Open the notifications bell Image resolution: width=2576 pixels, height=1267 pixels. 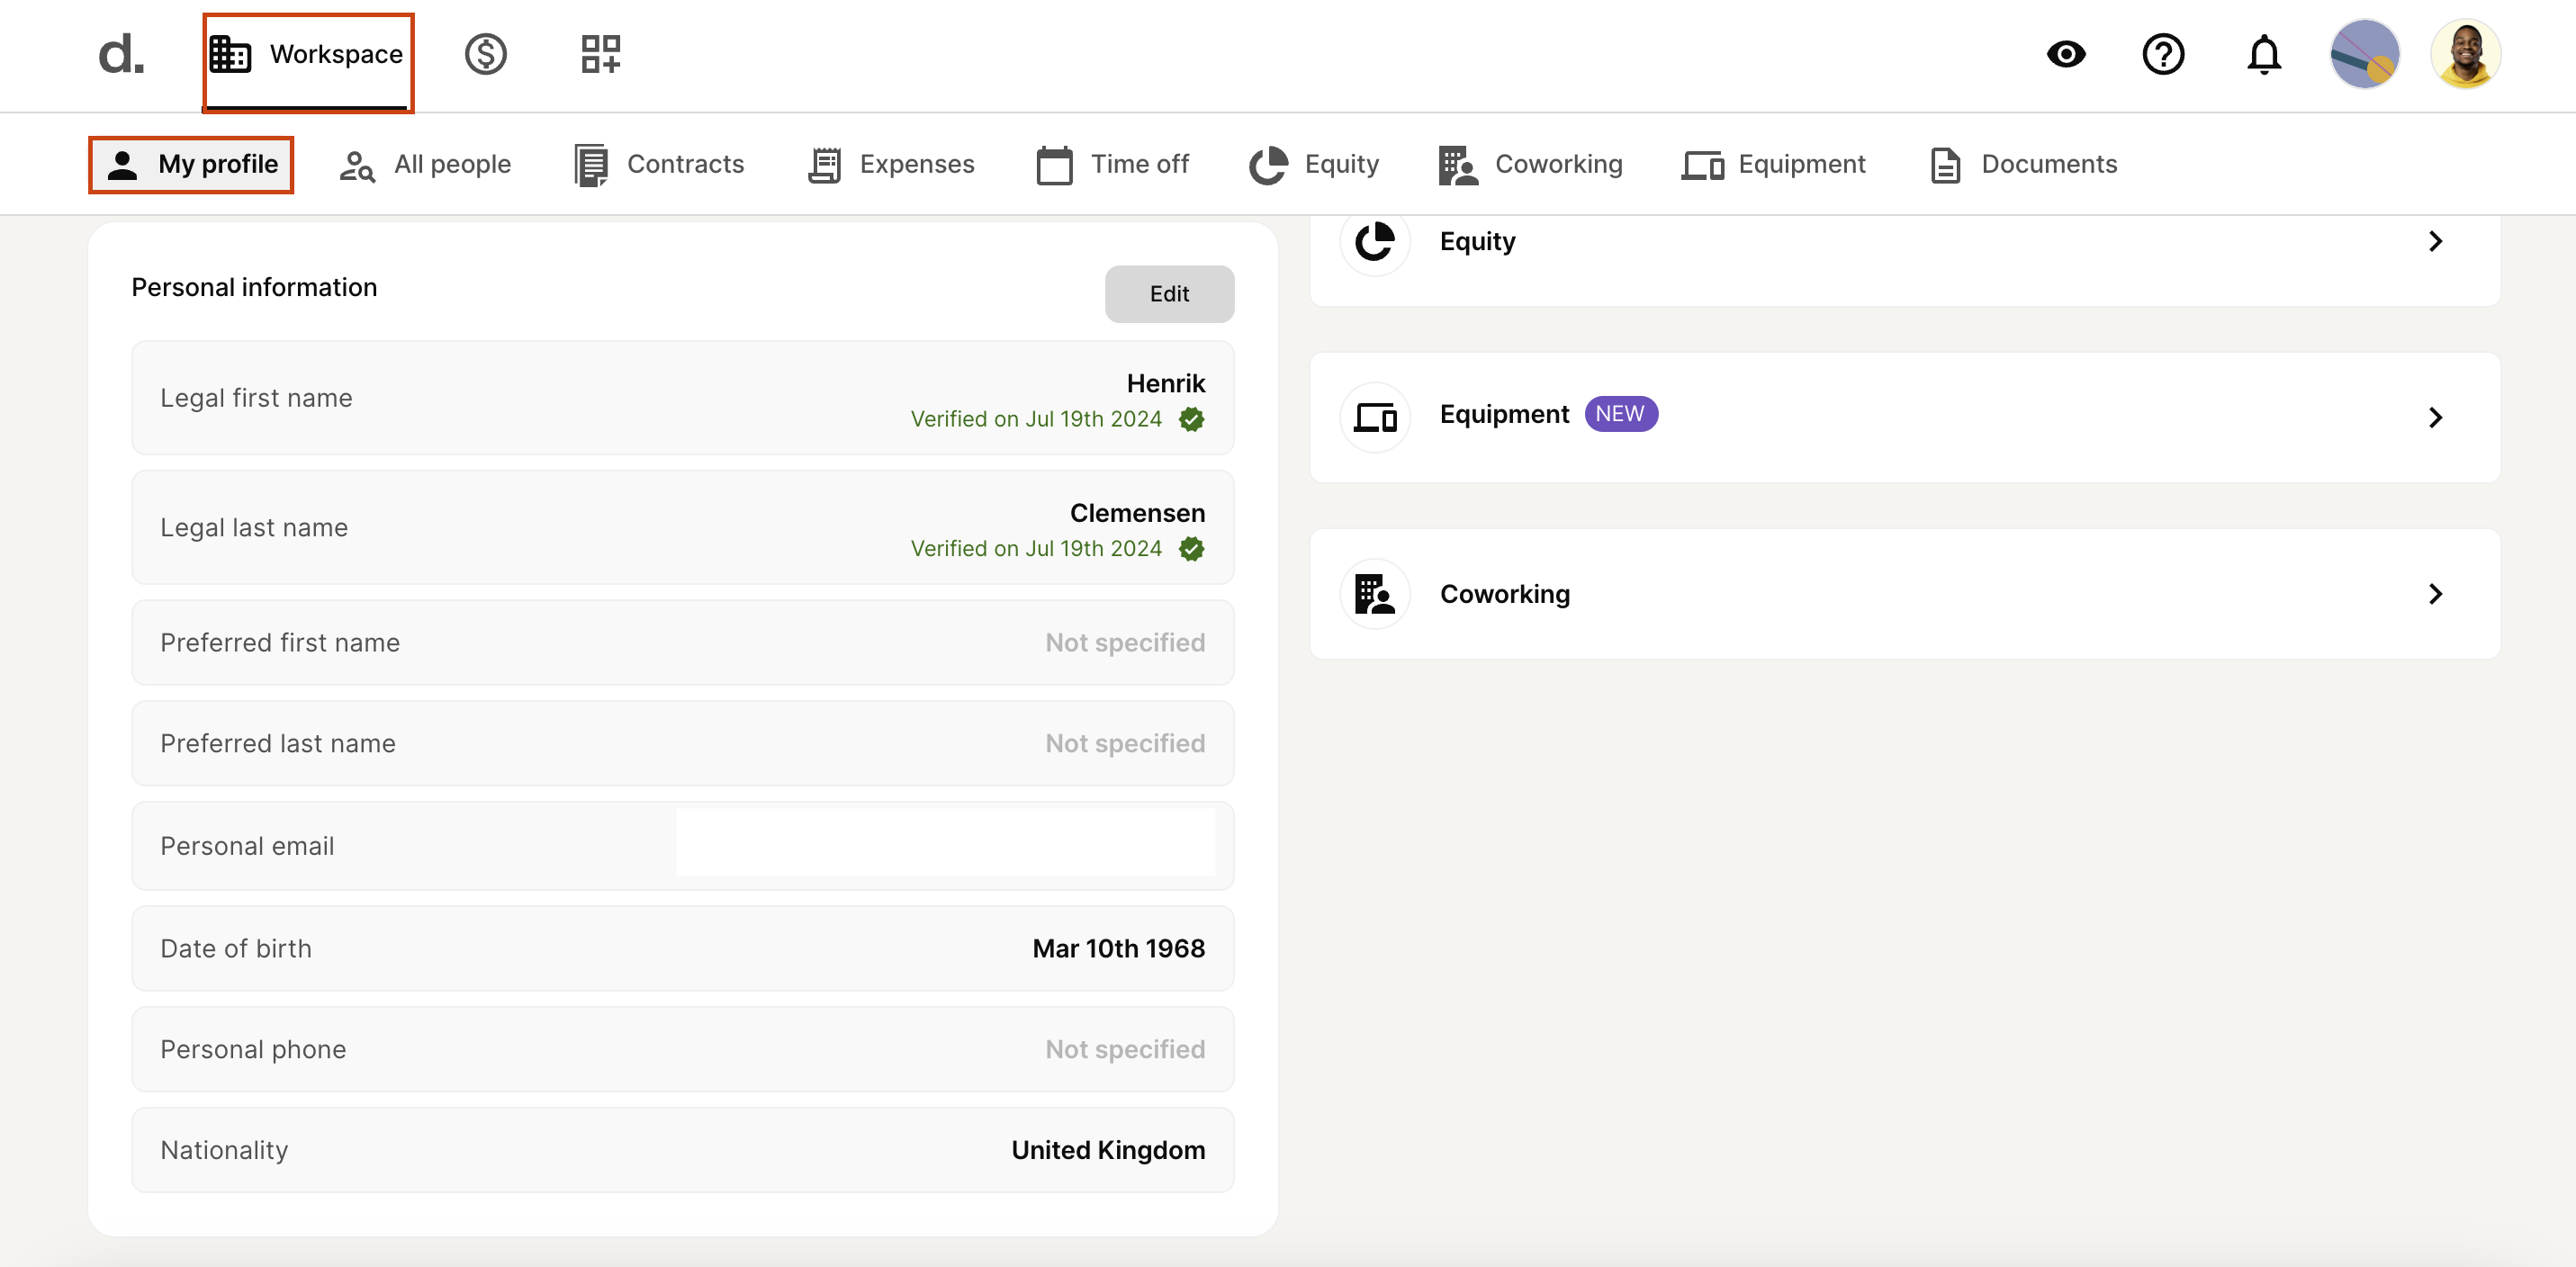(x=2264, y=54)
